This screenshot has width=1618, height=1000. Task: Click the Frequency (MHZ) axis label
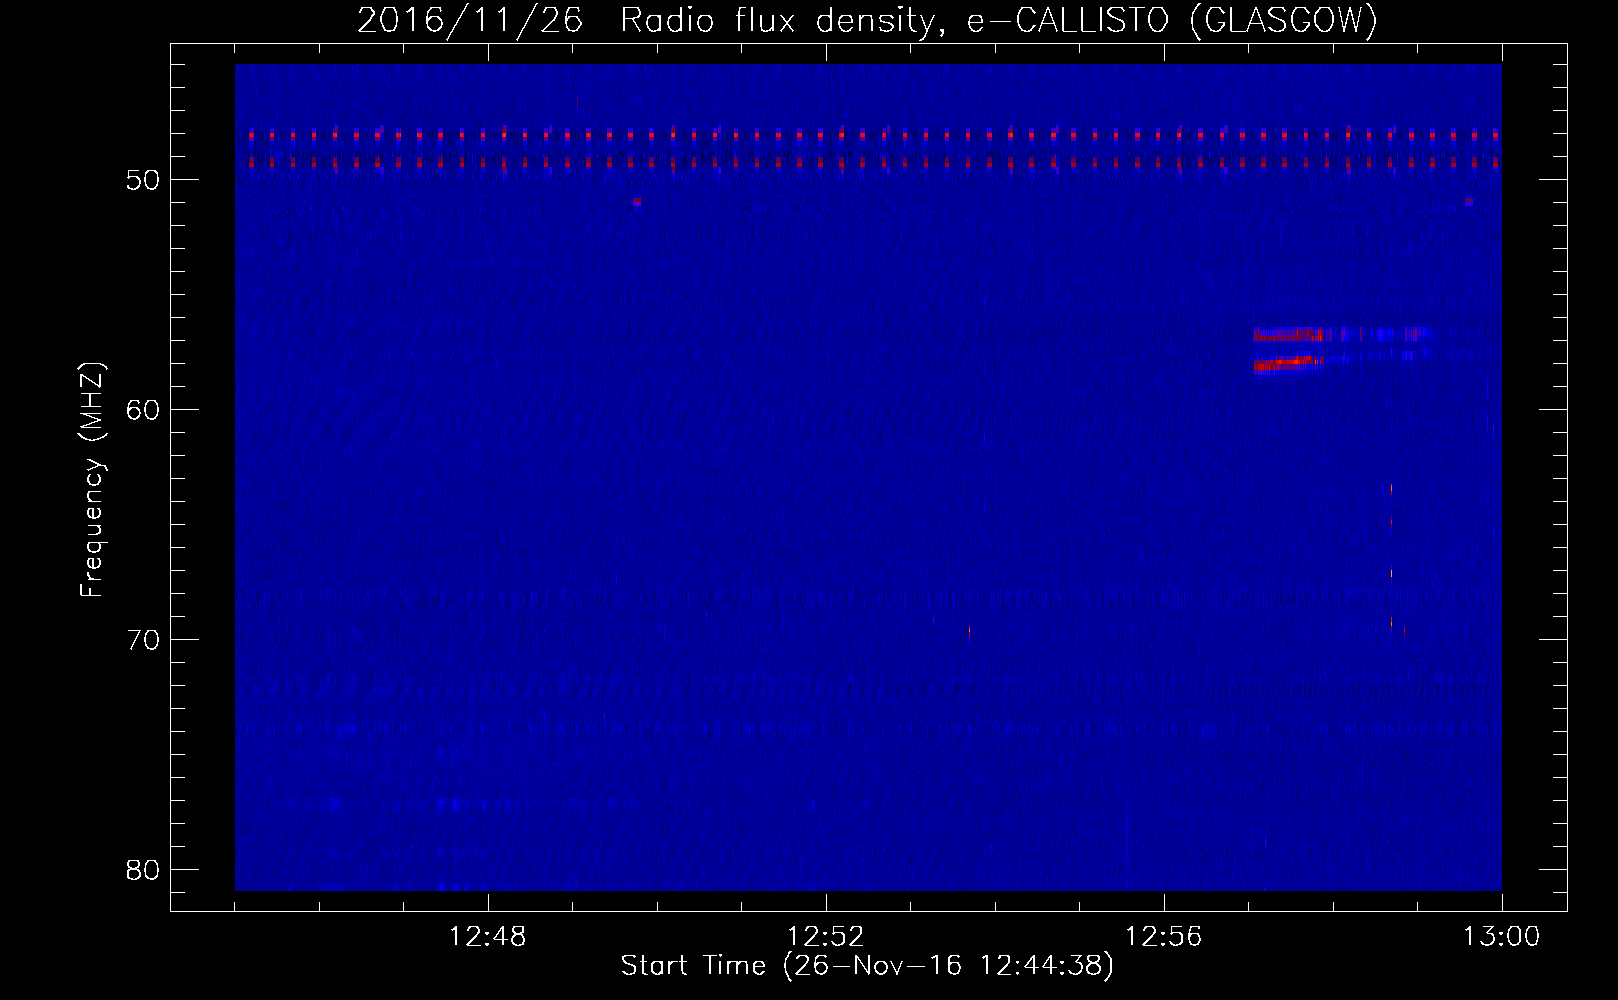(x=92, y=480)
